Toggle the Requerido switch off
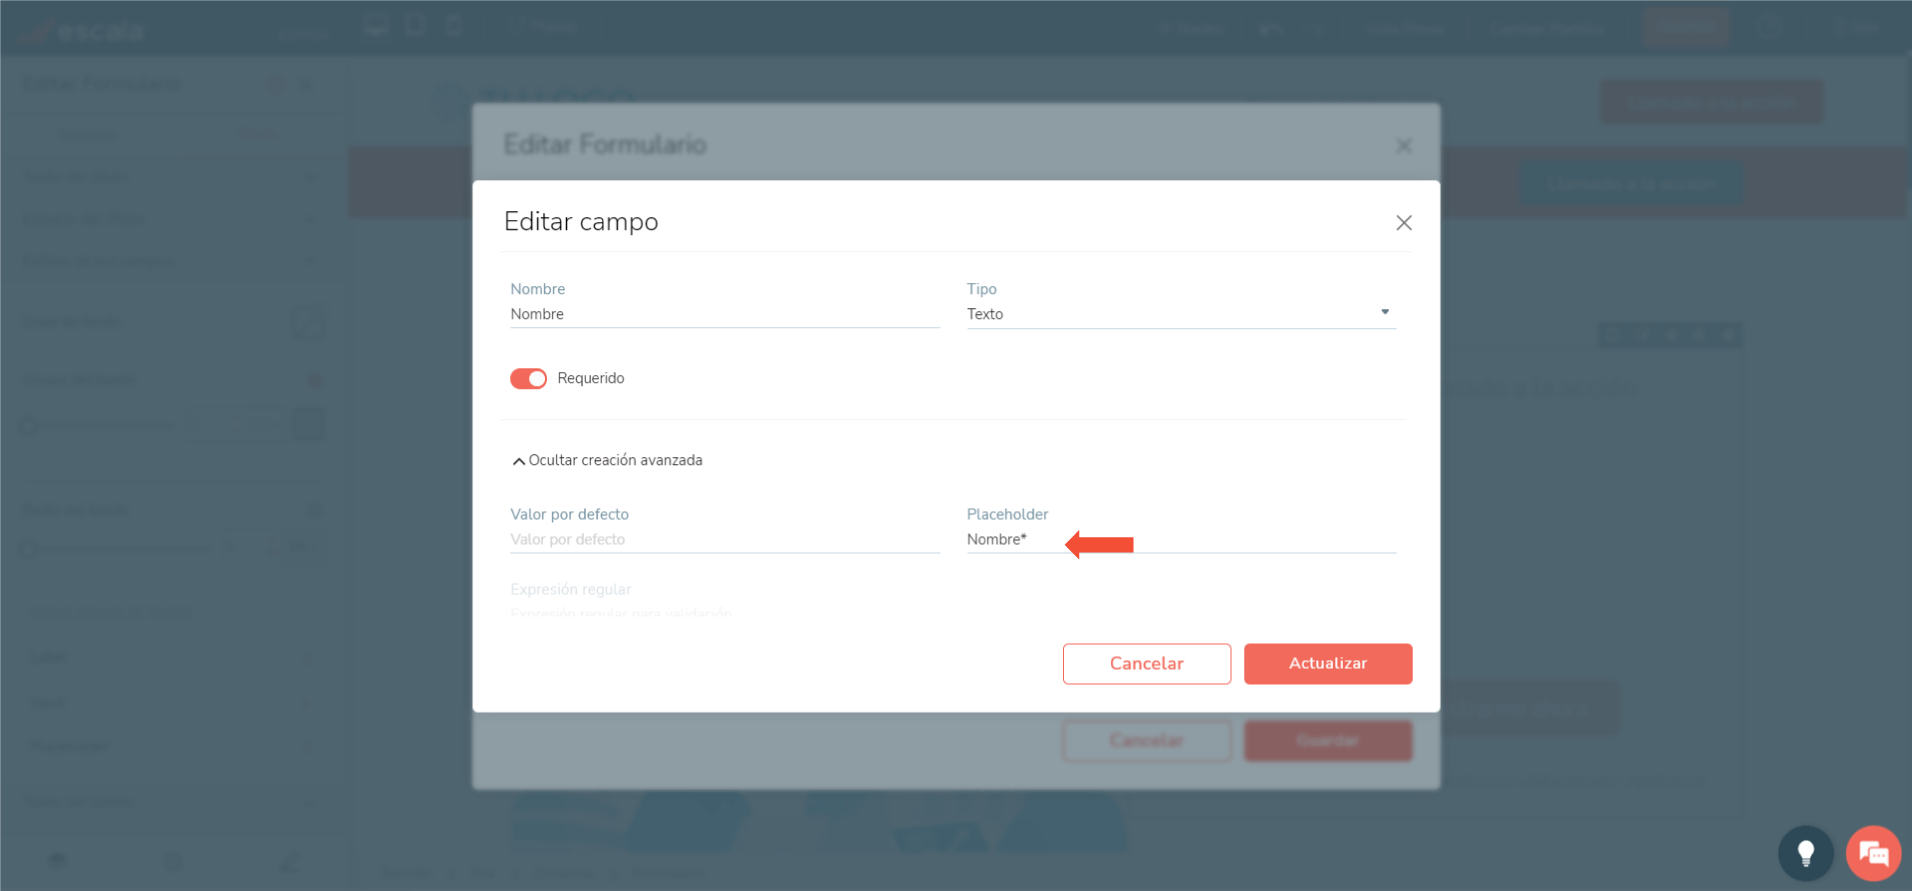This screenshot has width=1912, height=891. coord(528,378)
